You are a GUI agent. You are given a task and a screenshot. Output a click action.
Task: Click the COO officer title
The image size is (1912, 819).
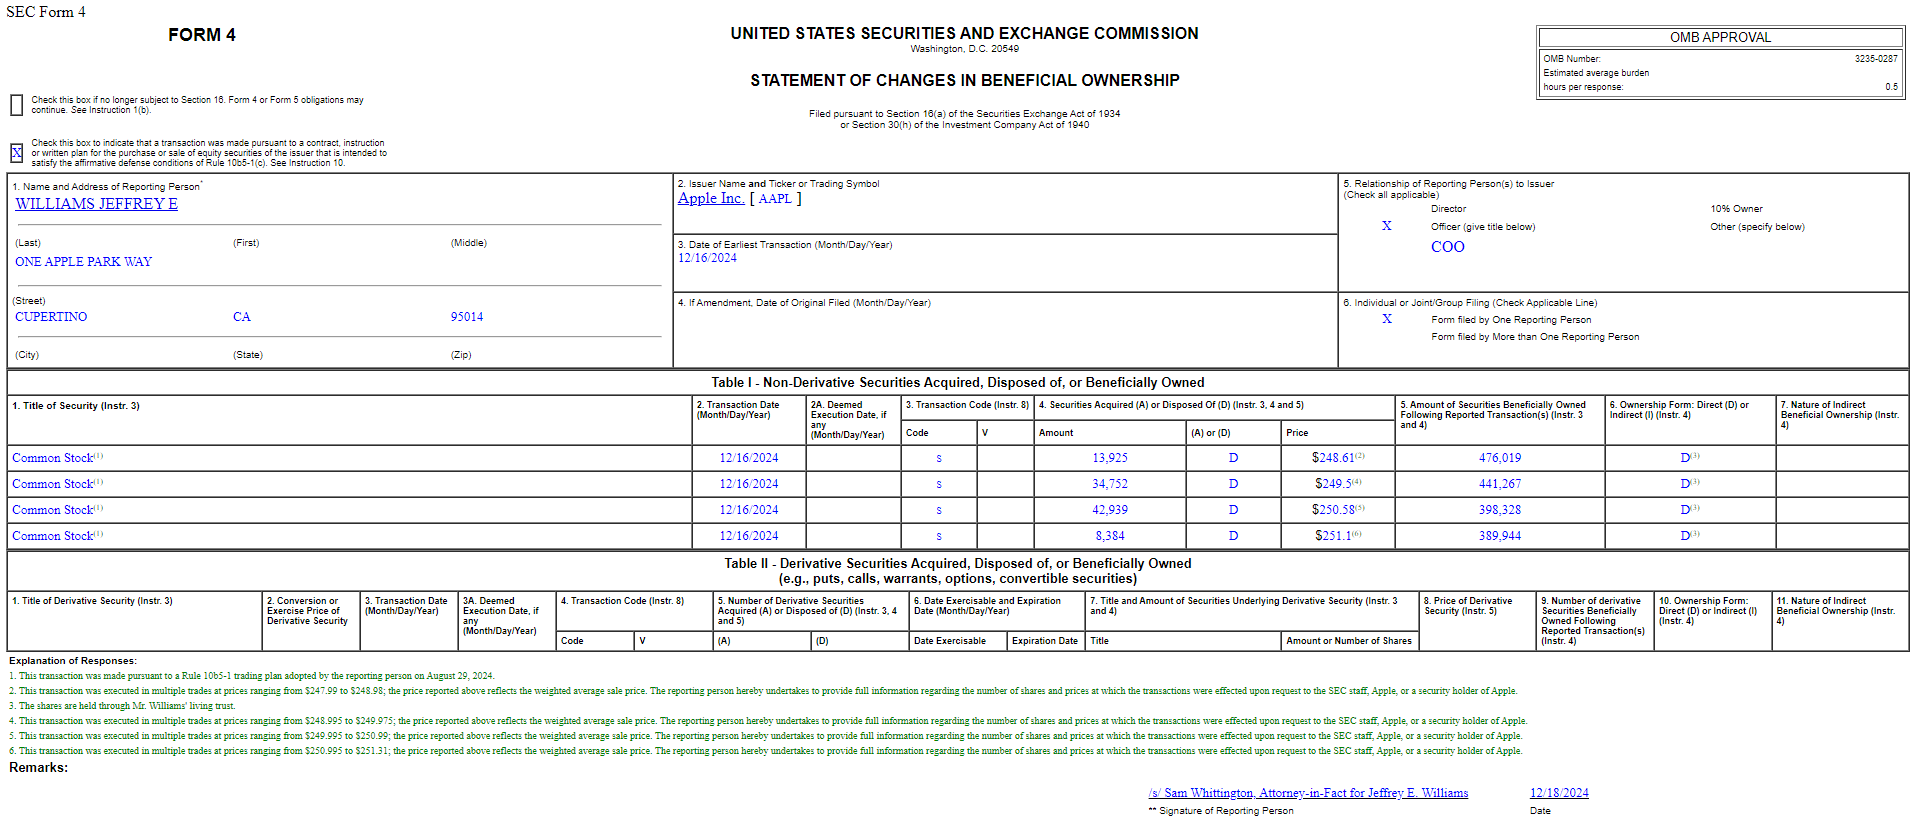click(x=1447, y=247)
